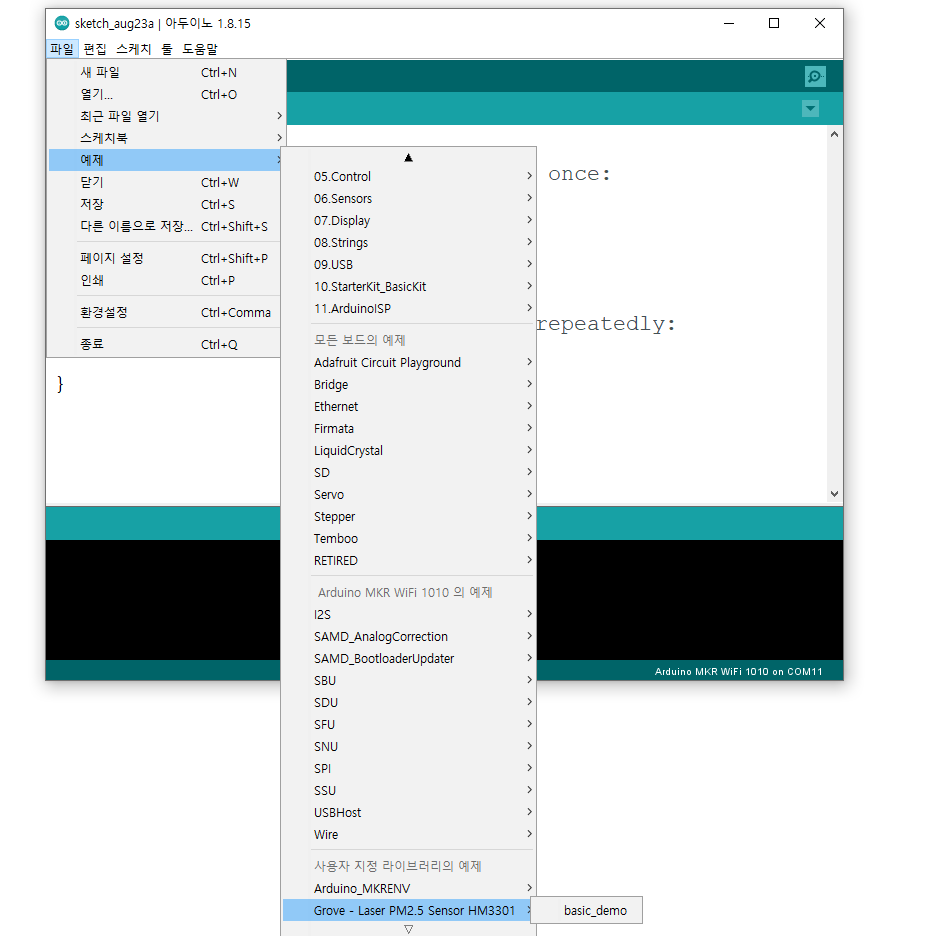
Task: Expand the 스케치북 submenu
Action: click(x=164, y=138)
